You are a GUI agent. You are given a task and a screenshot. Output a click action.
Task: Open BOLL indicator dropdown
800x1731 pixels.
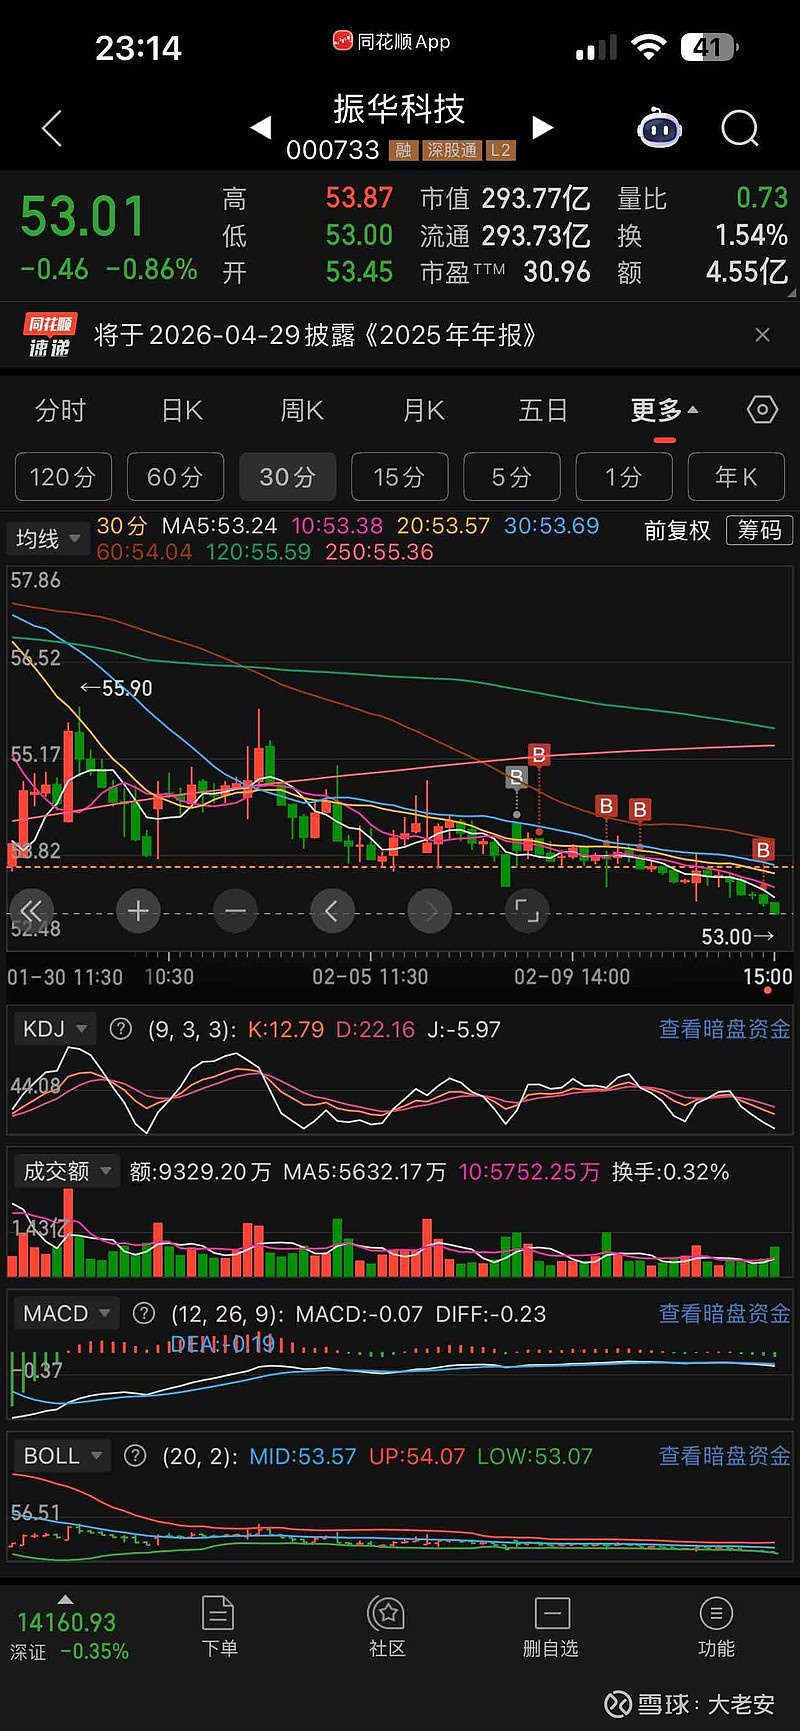(62, 1455)
